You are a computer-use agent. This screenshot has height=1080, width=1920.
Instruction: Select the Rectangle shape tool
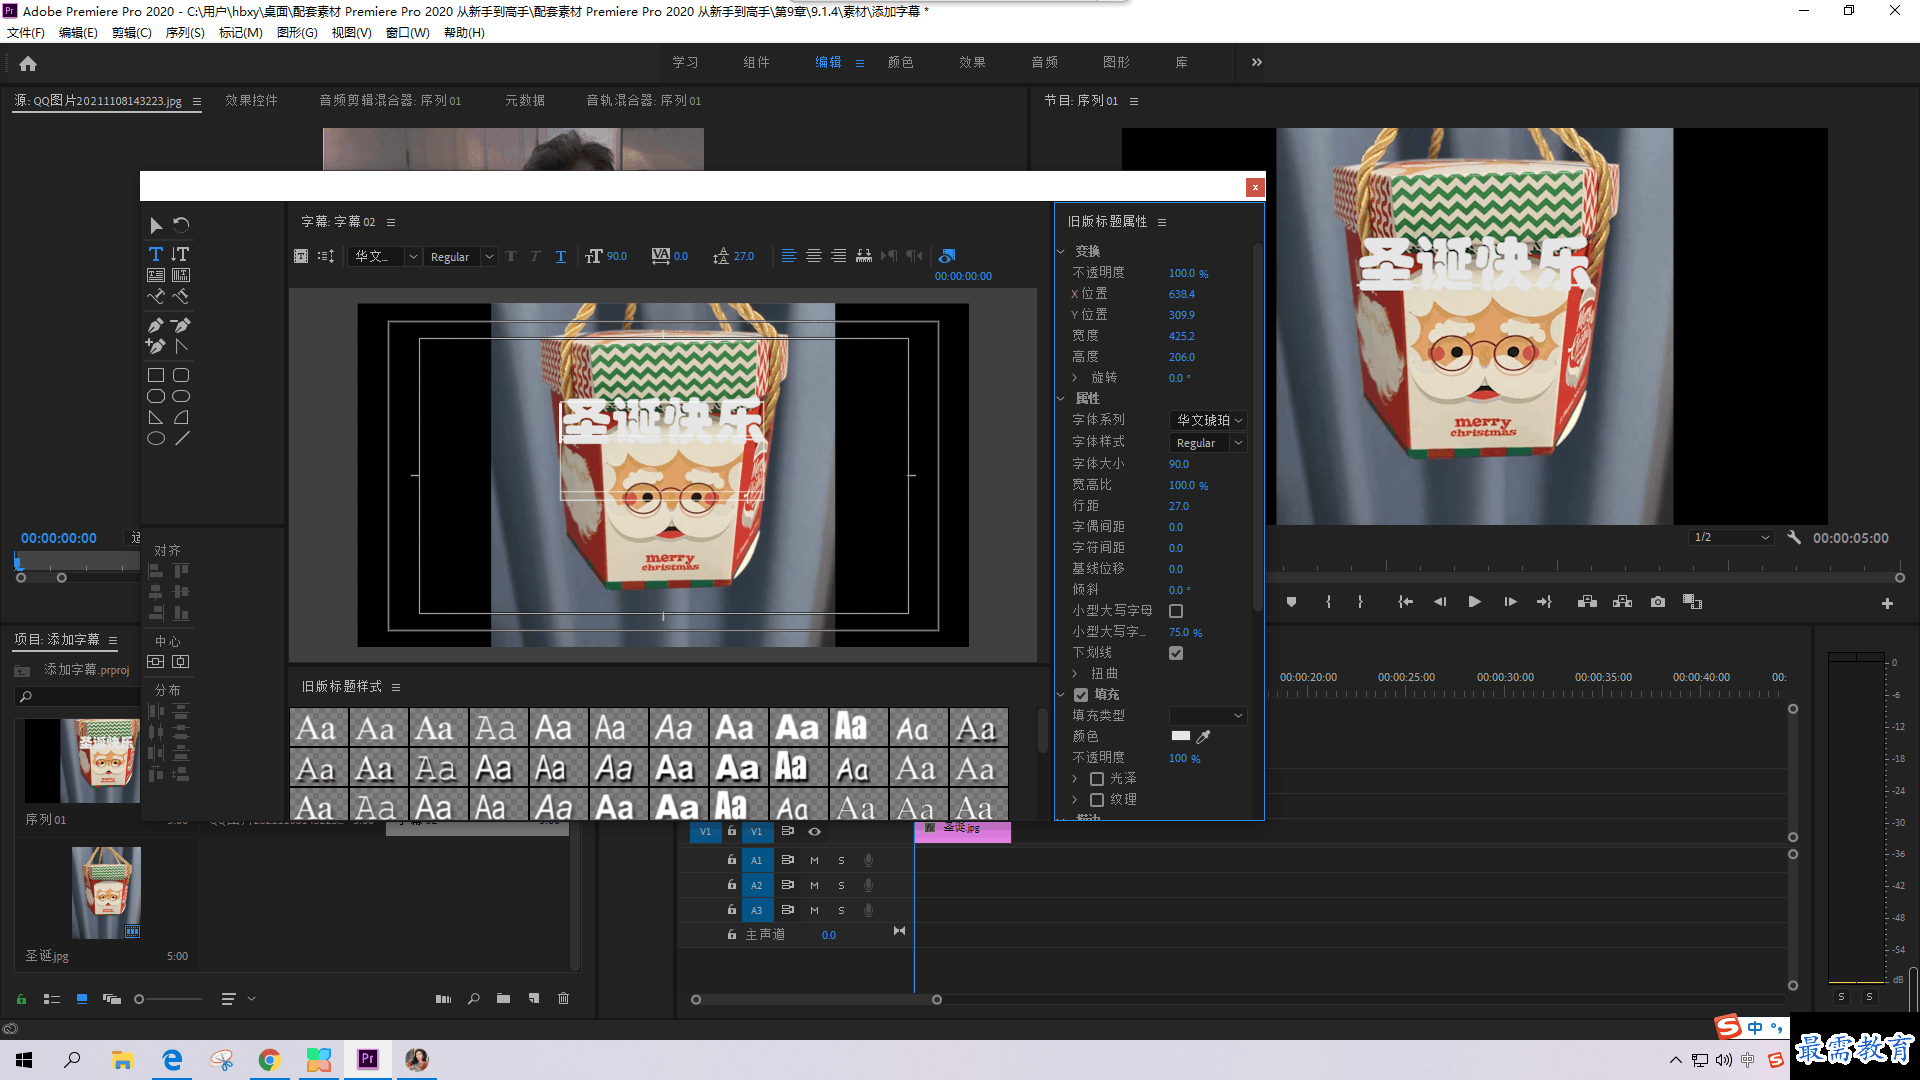[156, 375]
